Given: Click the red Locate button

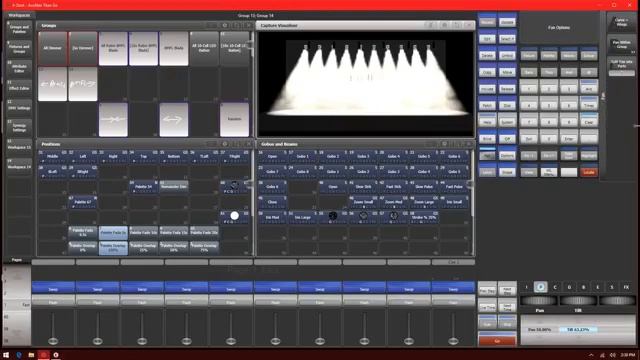Looking at the screenshot, I should coord(589,172).
